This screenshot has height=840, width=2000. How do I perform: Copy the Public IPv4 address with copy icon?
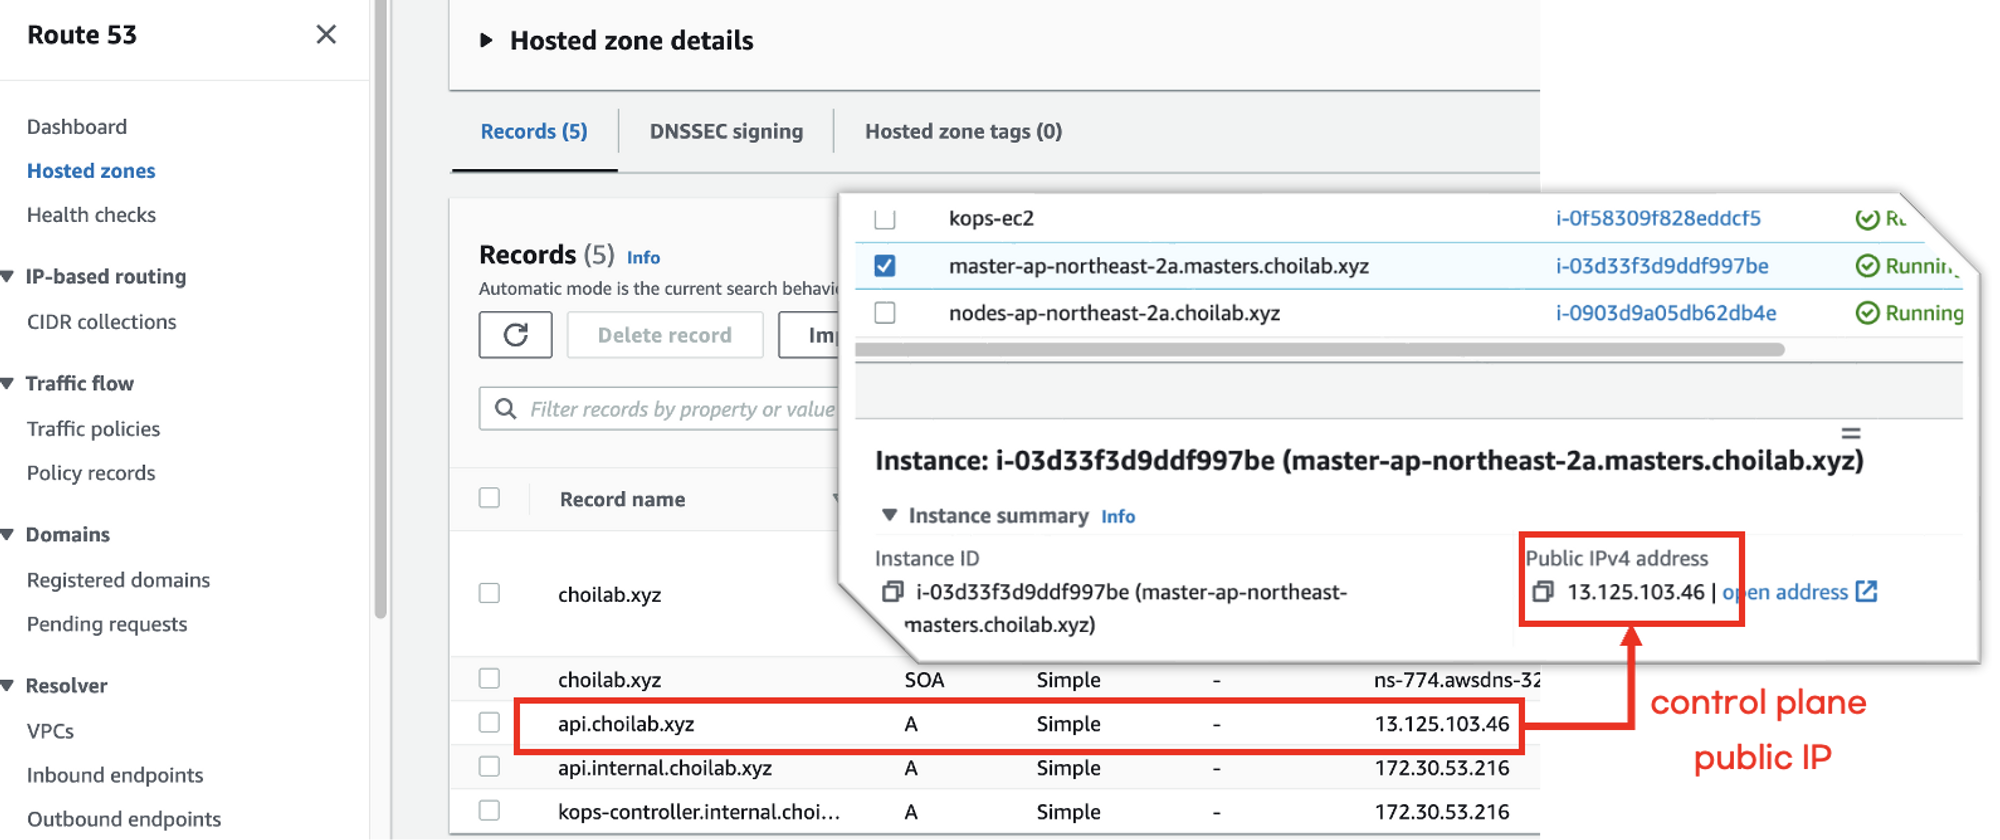click(x=1543, y=592)
